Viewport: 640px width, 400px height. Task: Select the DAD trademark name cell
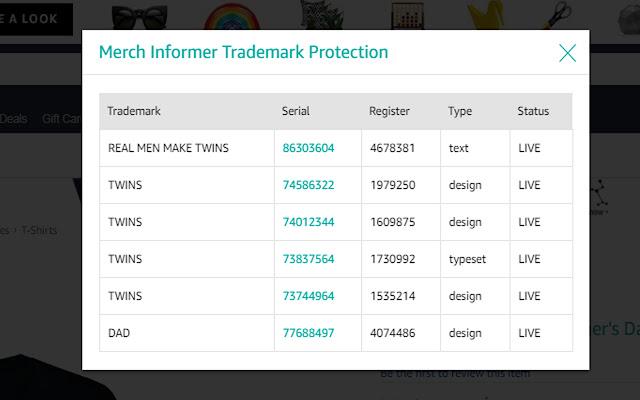[x=120, y=333]
